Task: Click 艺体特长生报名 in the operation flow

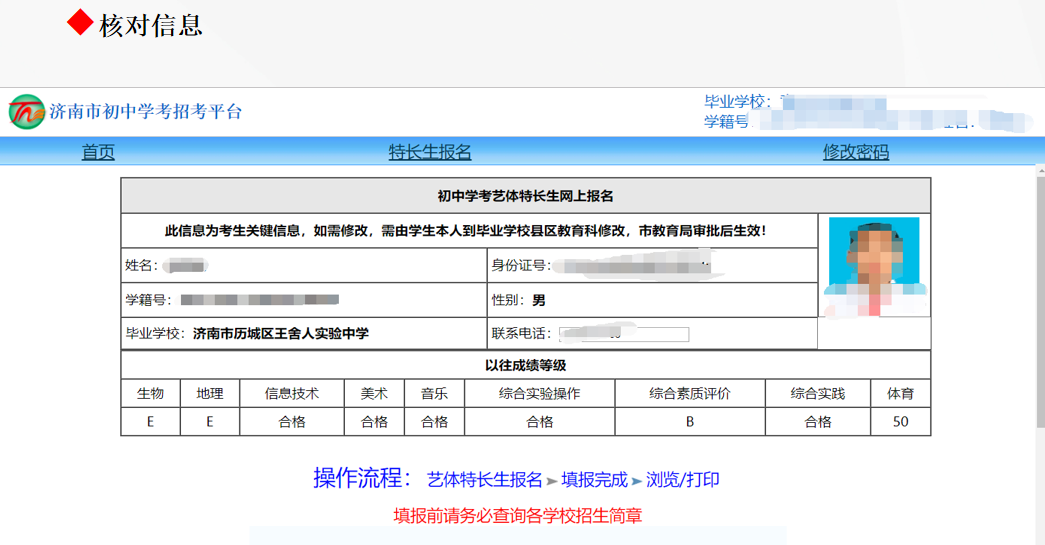Action: click(484, 480)
